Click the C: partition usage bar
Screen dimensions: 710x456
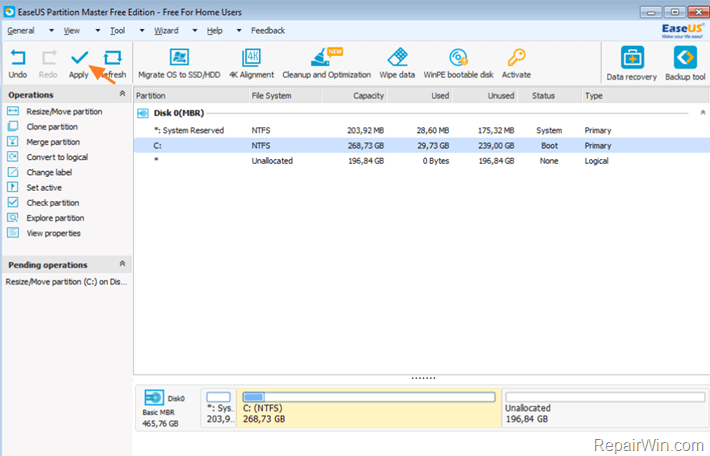[369, 397]
